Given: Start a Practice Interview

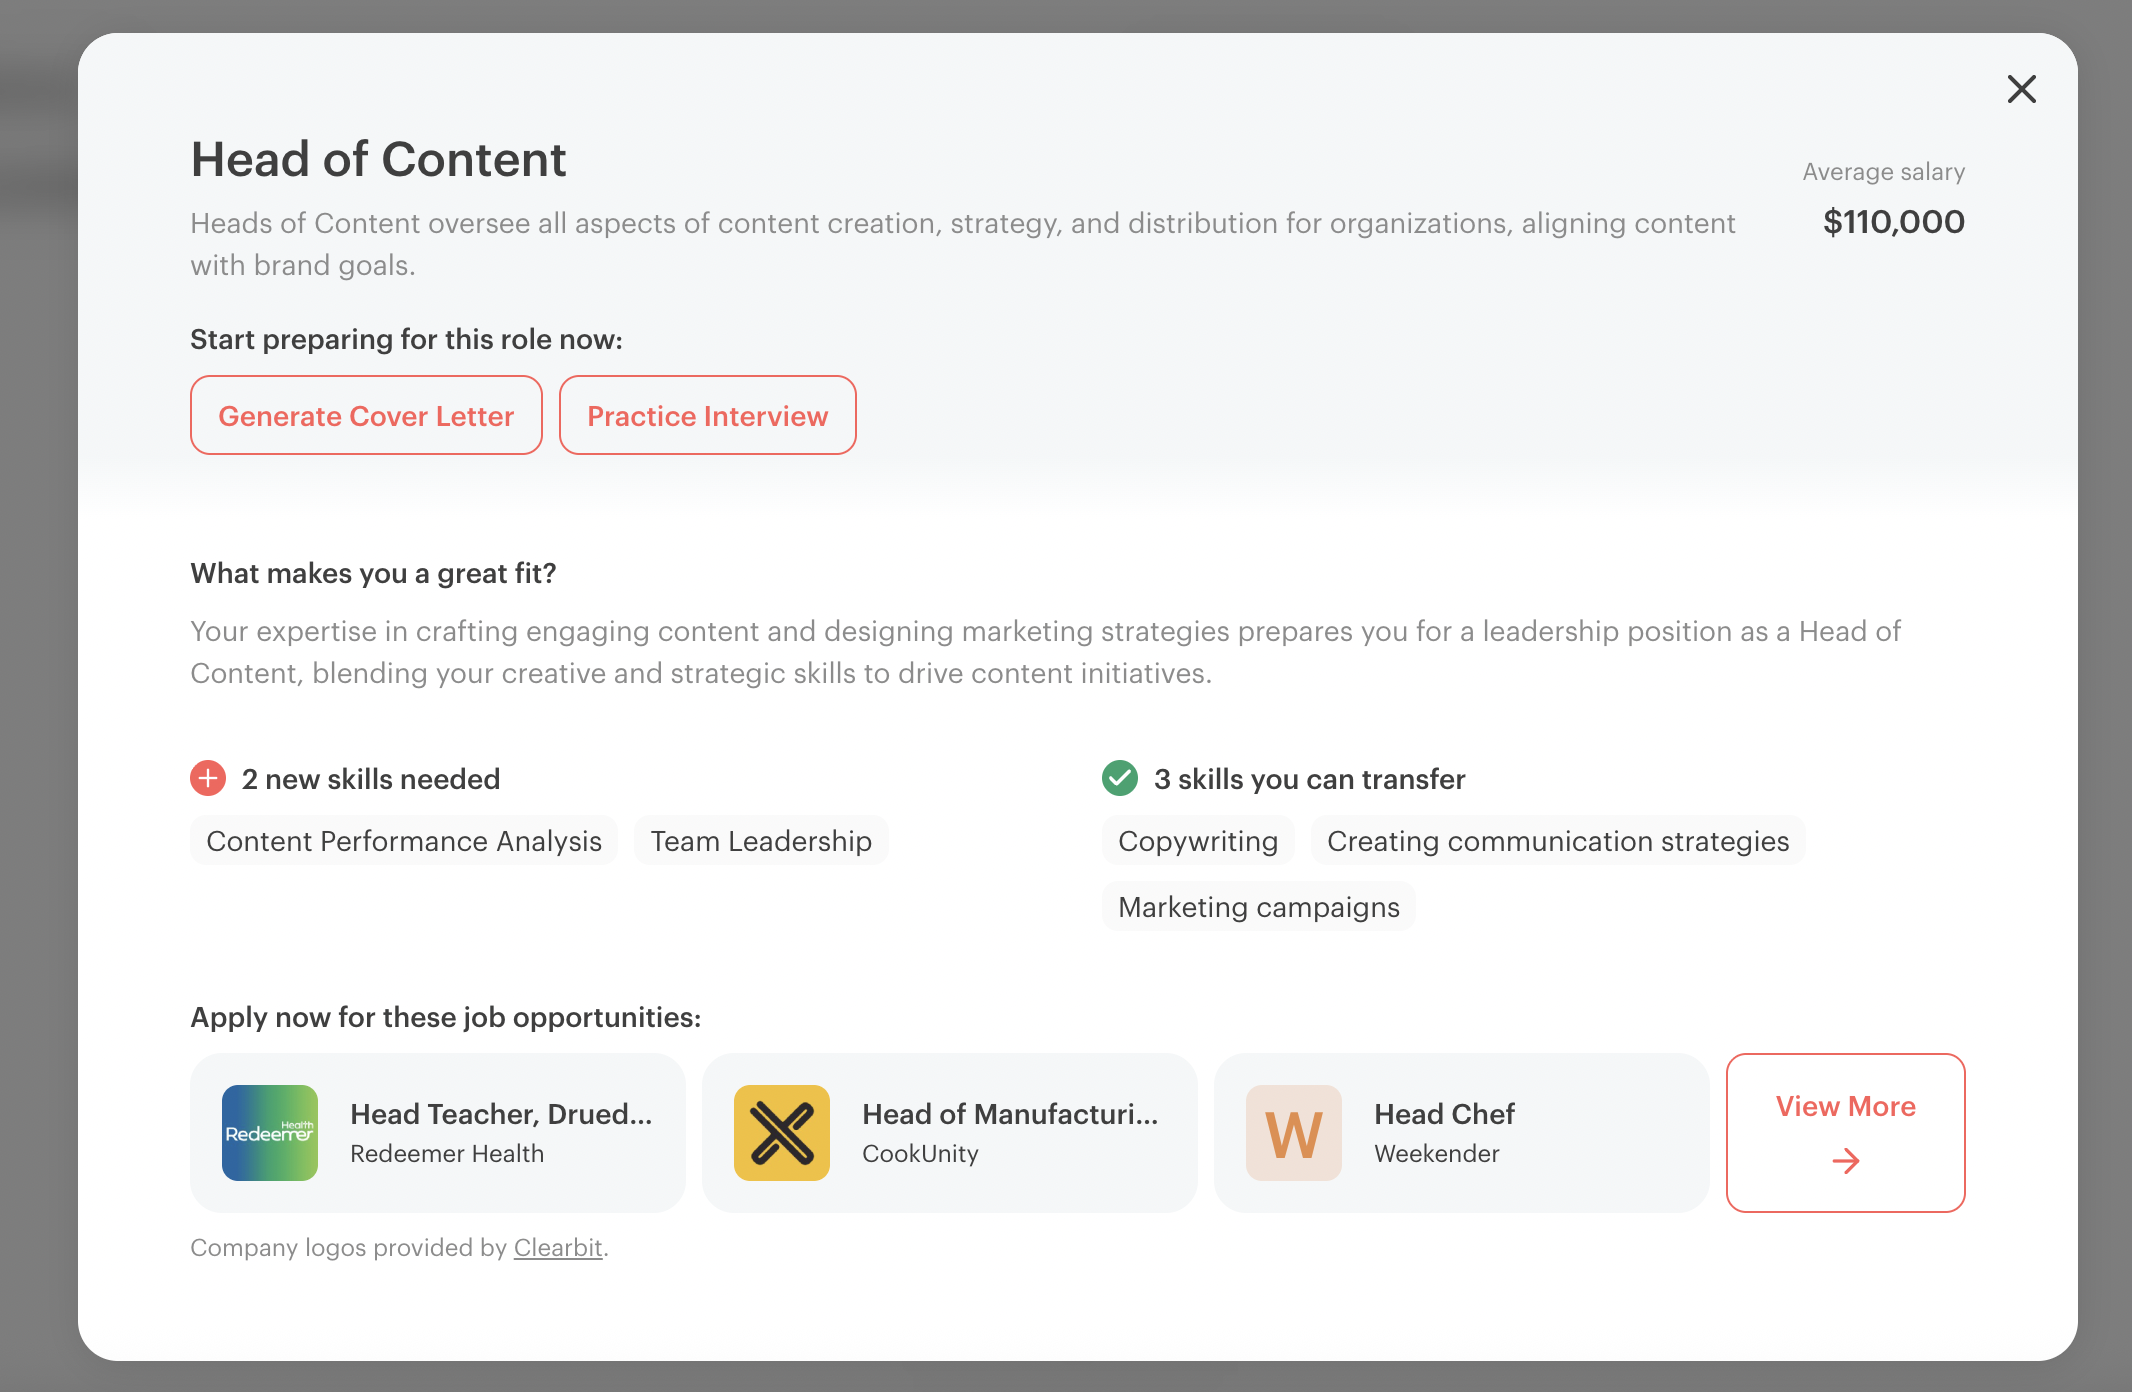Looking at the screenshot, I should coord(707,415).
